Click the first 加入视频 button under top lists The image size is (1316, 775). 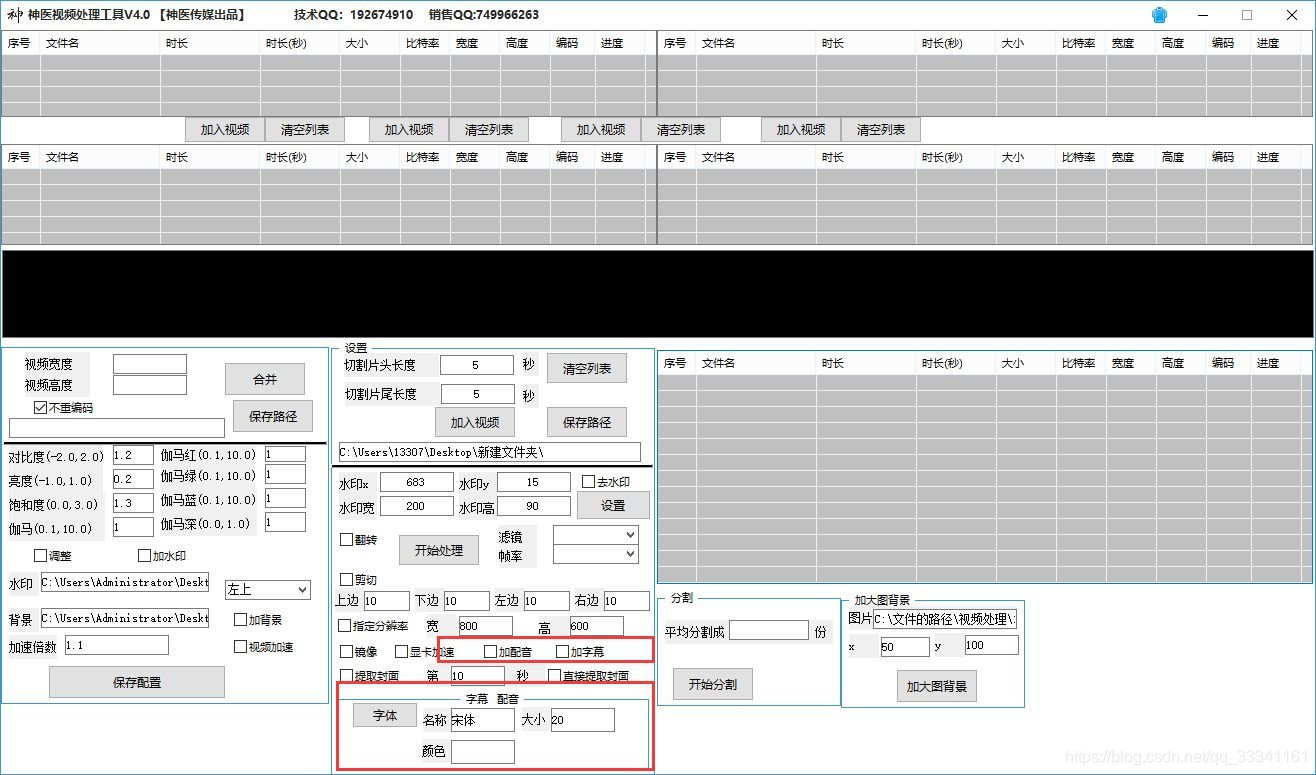point(225,129)
